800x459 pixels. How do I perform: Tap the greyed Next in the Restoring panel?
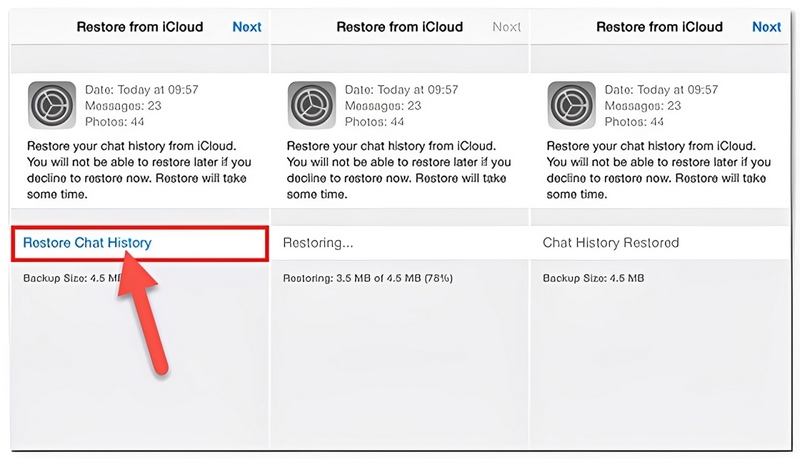click(507, 27)
